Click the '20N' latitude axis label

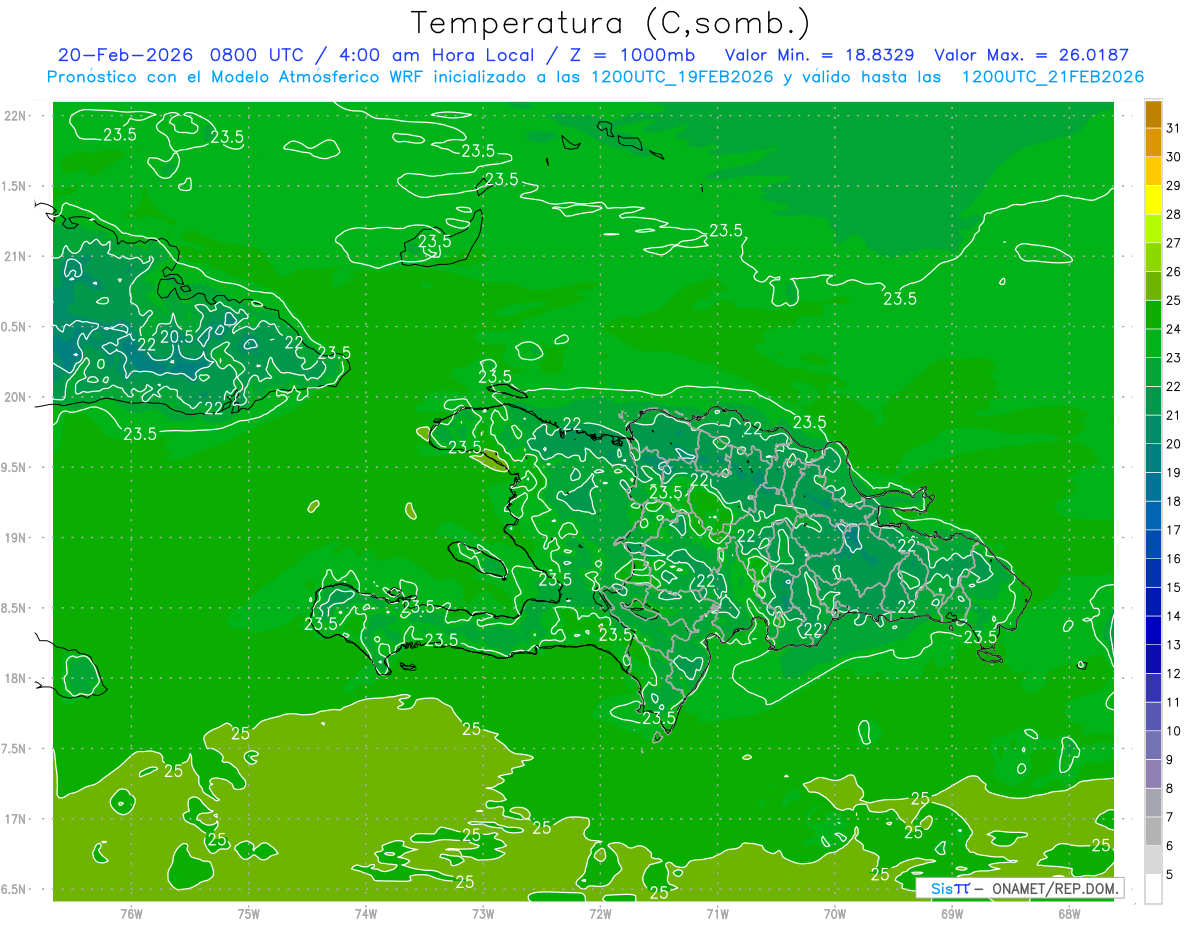pyautogui.click(x=17, y=397)
